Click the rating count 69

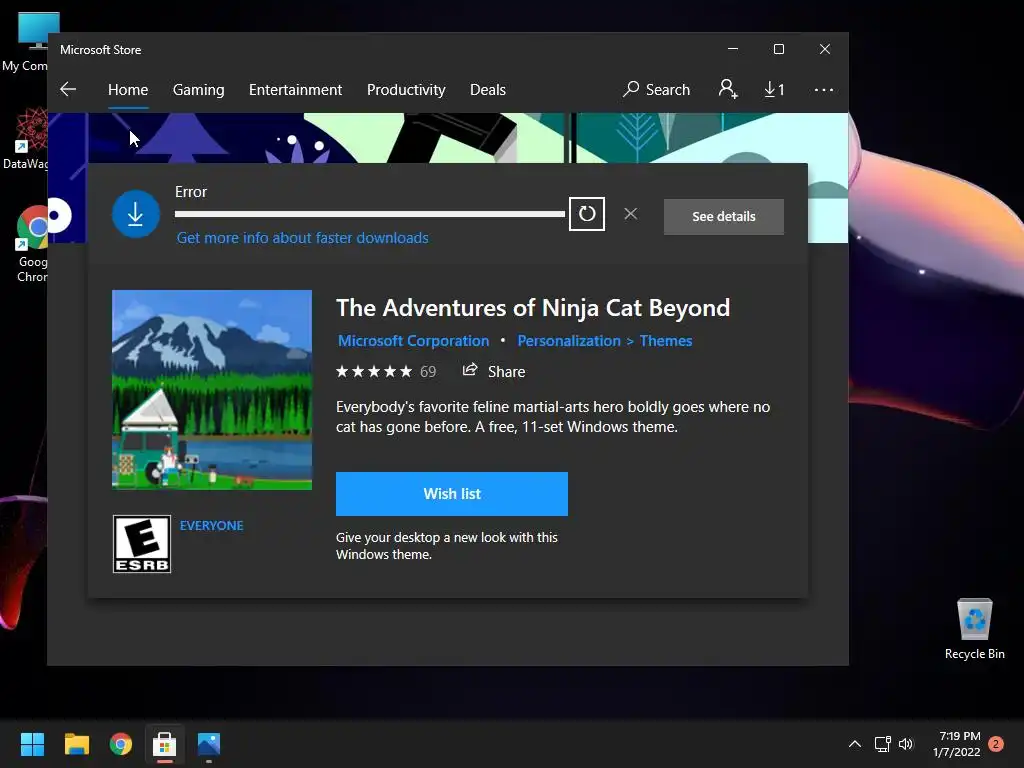pyautogui.click(x=428, y=372)
